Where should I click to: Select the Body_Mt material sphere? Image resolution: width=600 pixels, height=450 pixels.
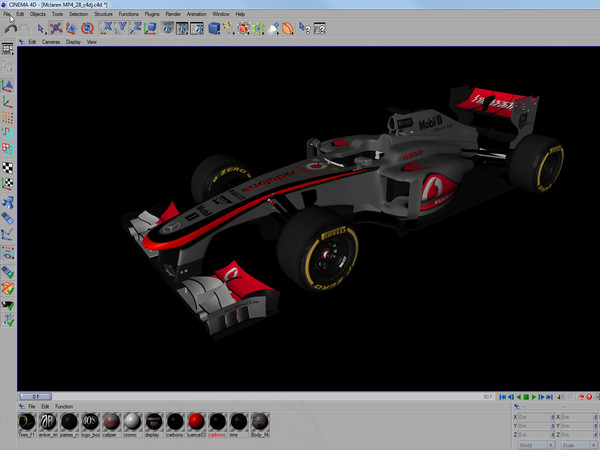click(x=259, y=422)
